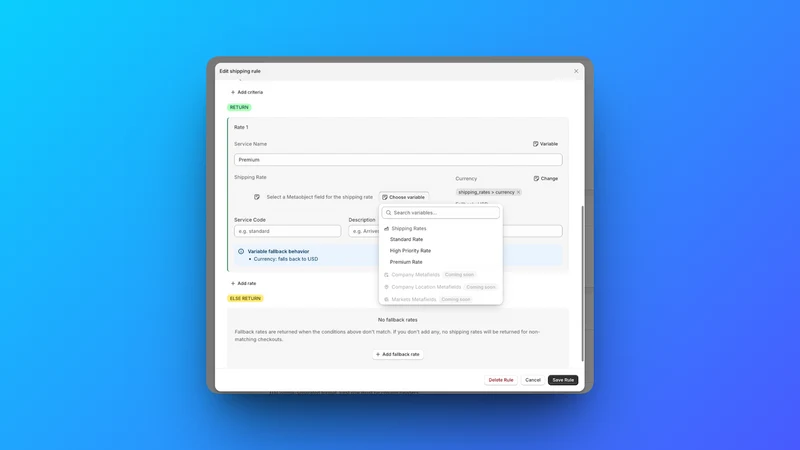Image resolution: width=800 pixels, height=450 pixels.
Task: Click the Delete Rule button
Action: click(501, 380)
